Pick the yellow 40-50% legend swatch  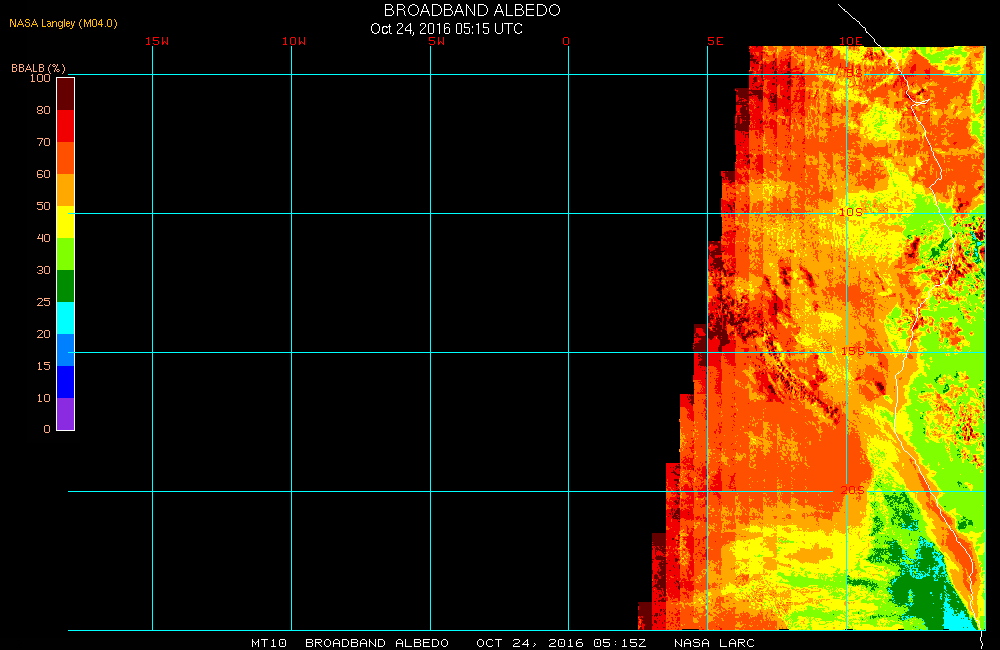pyautogui.click(x=65, y=221)
